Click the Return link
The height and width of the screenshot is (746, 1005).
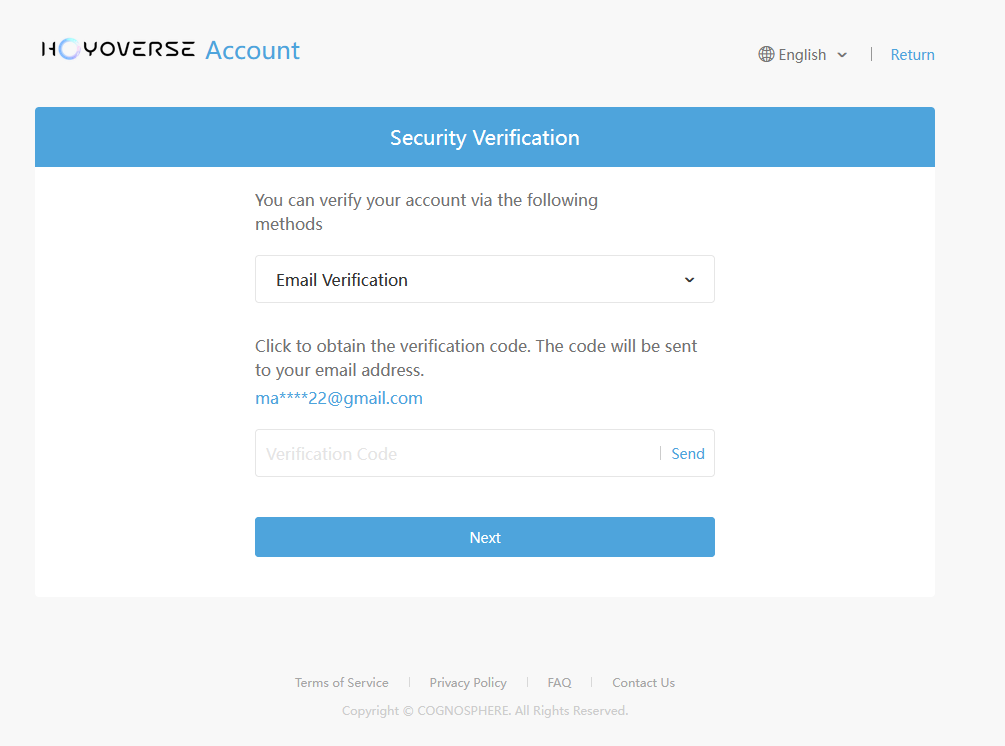pos(912,55)
